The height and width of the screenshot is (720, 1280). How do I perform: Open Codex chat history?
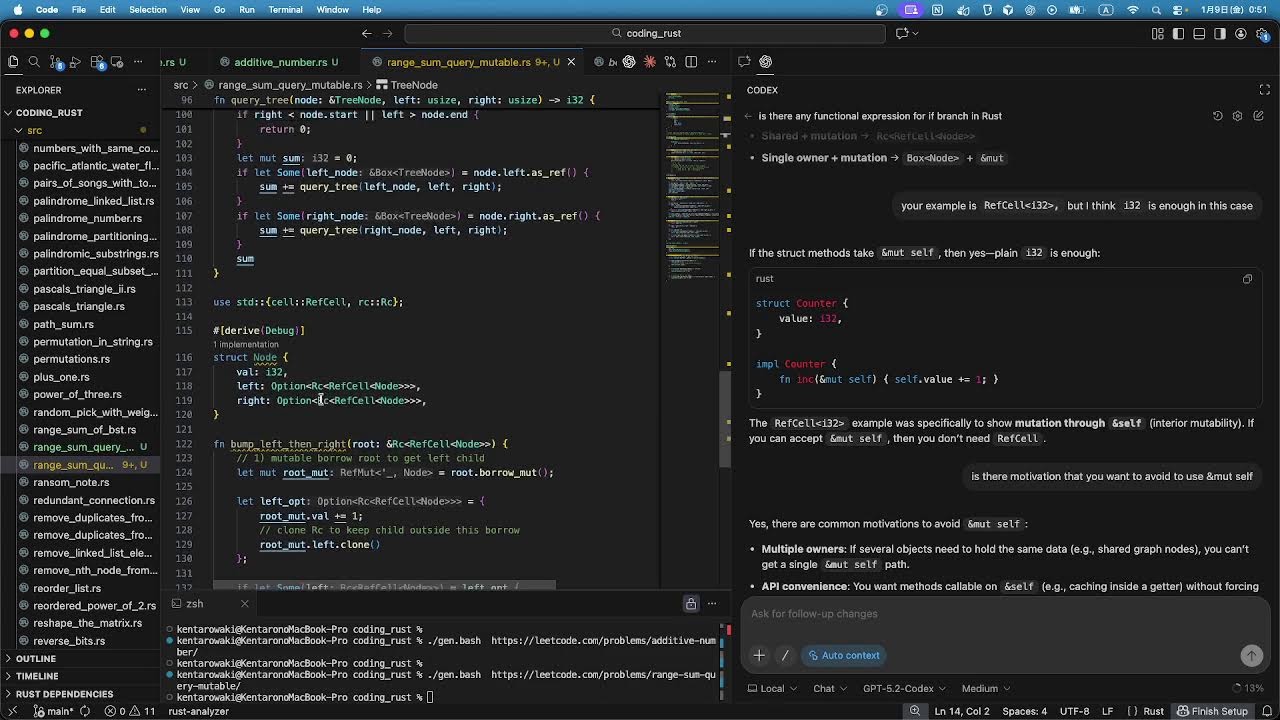1217,116
